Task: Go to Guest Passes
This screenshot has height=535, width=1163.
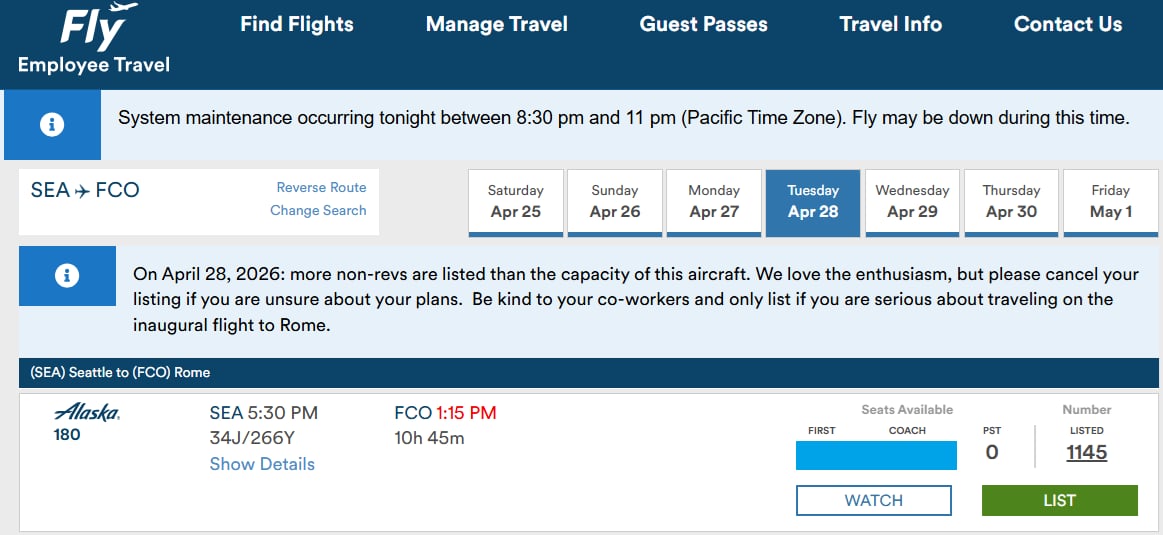Action: (704, 25)
